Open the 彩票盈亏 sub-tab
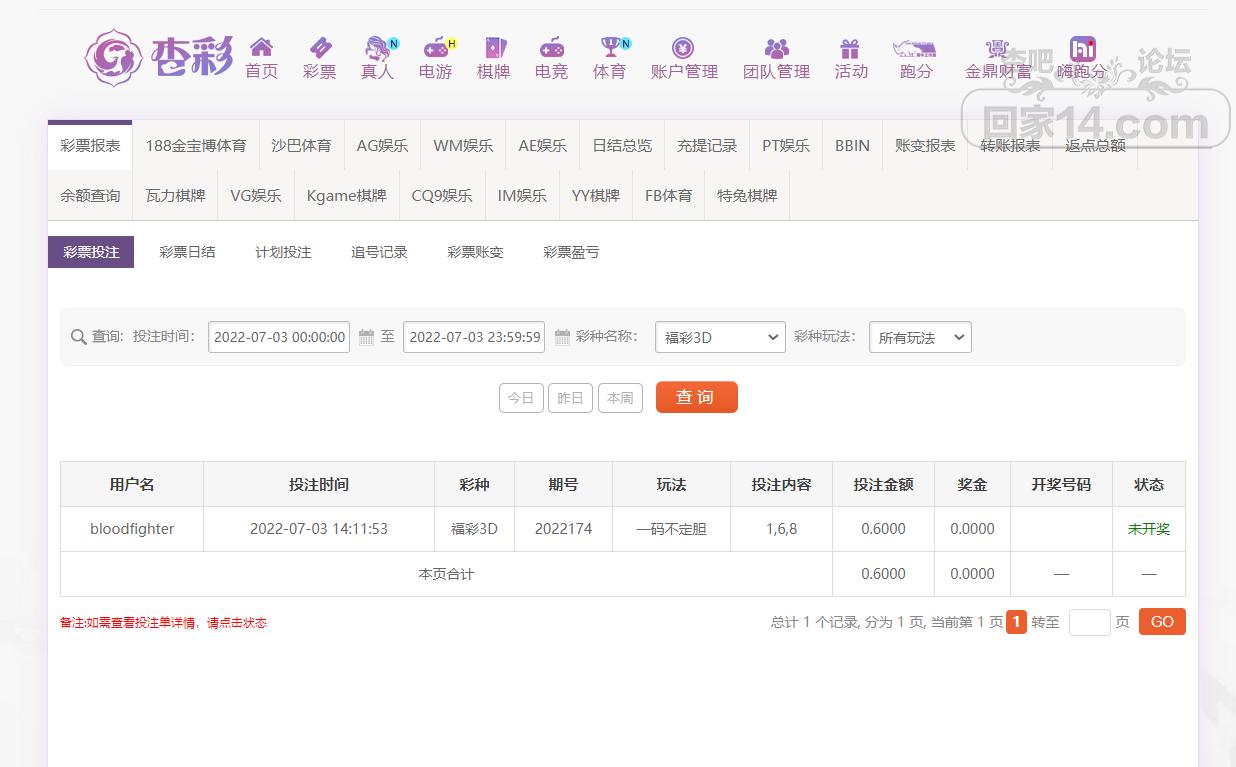The image size is (1236, 767). pos(571,252)
